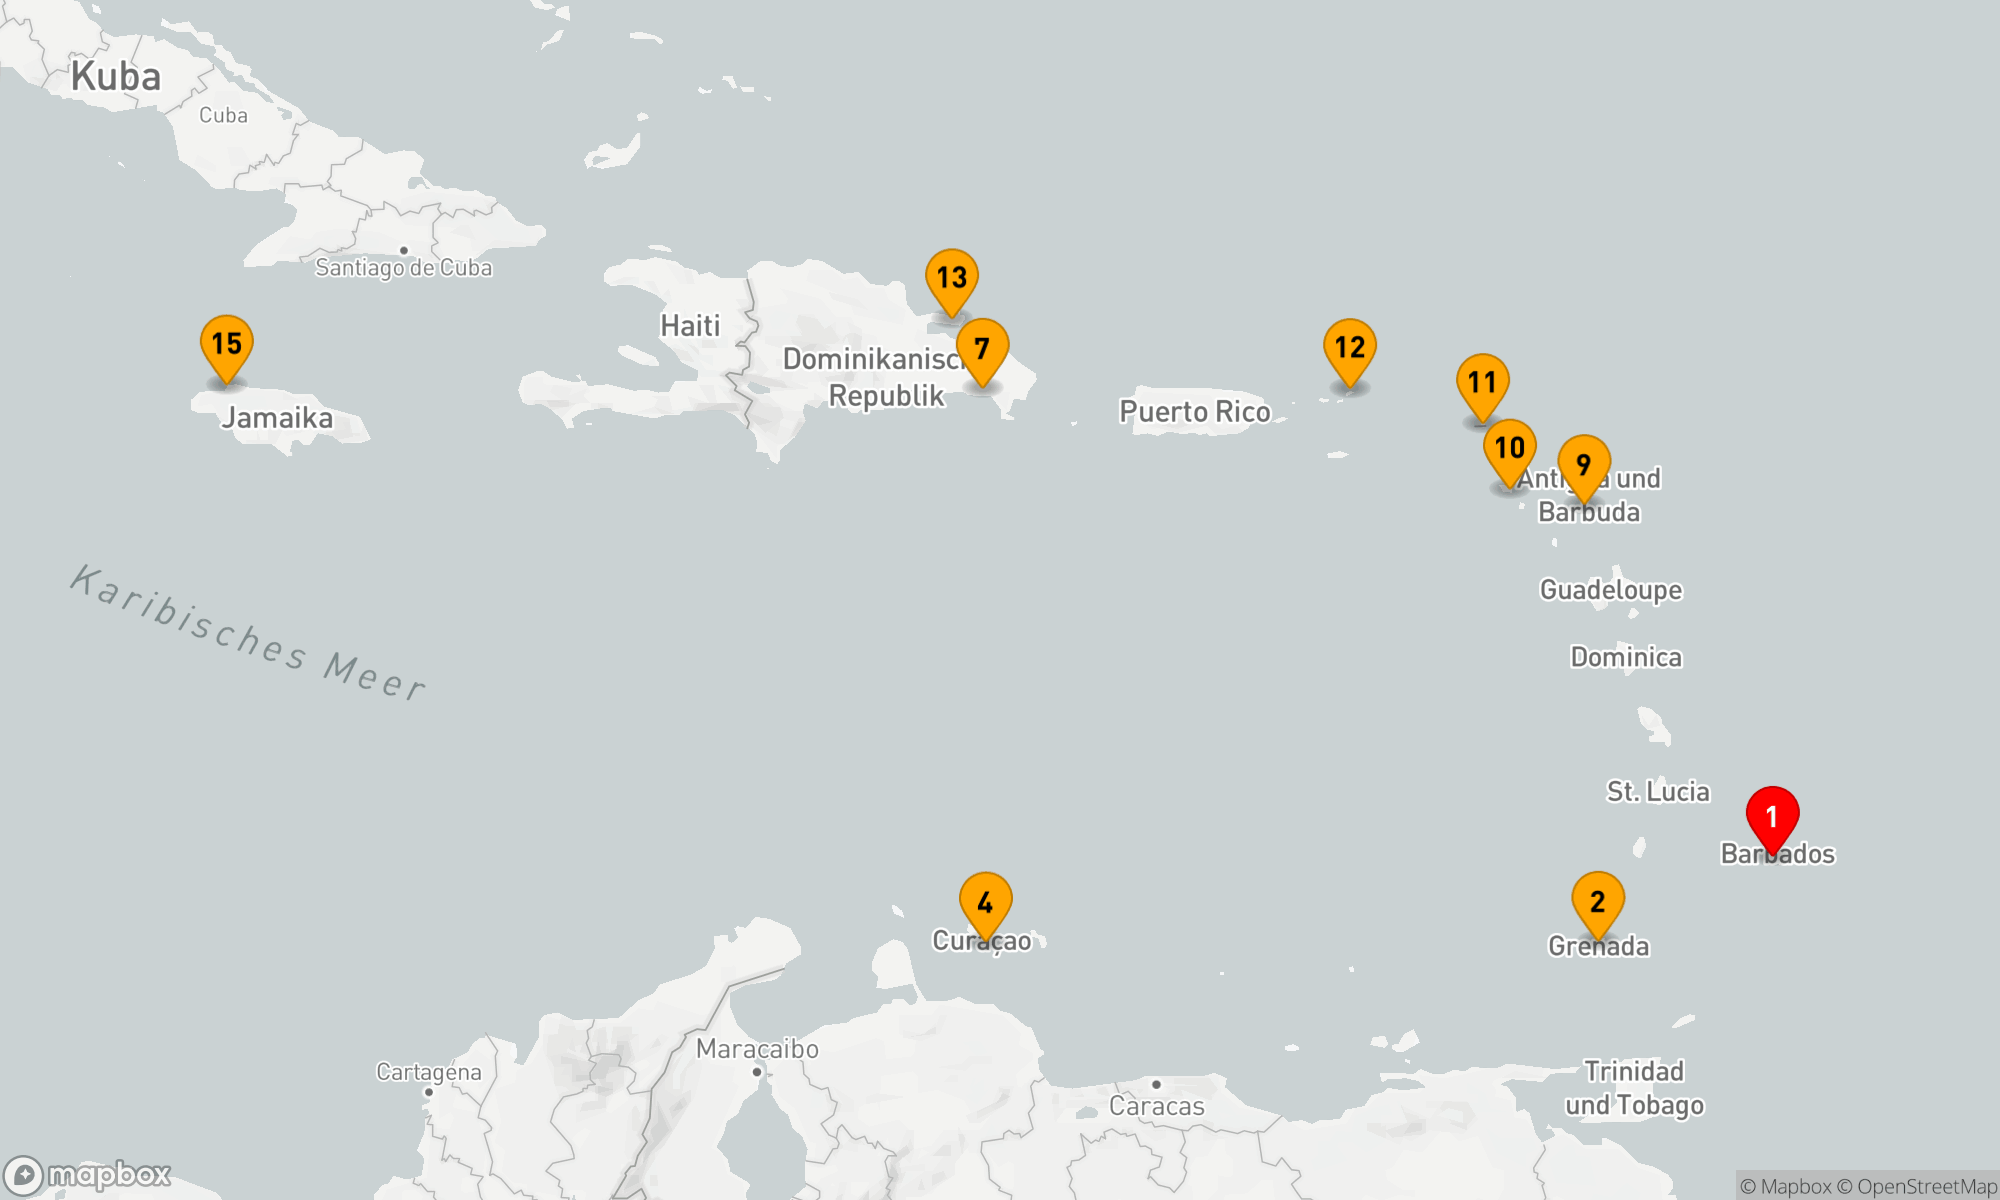Screen dimensions: 2000x1200
Task: Select orange marker number 10
Action: point(1509,448)
